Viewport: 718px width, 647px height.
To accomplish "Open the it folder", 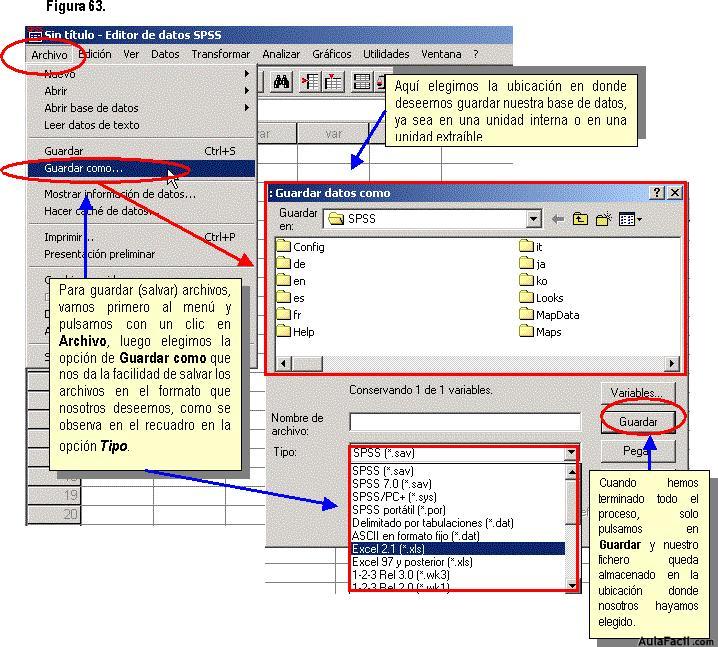I will pyautogui.click(x=531, y=247).
